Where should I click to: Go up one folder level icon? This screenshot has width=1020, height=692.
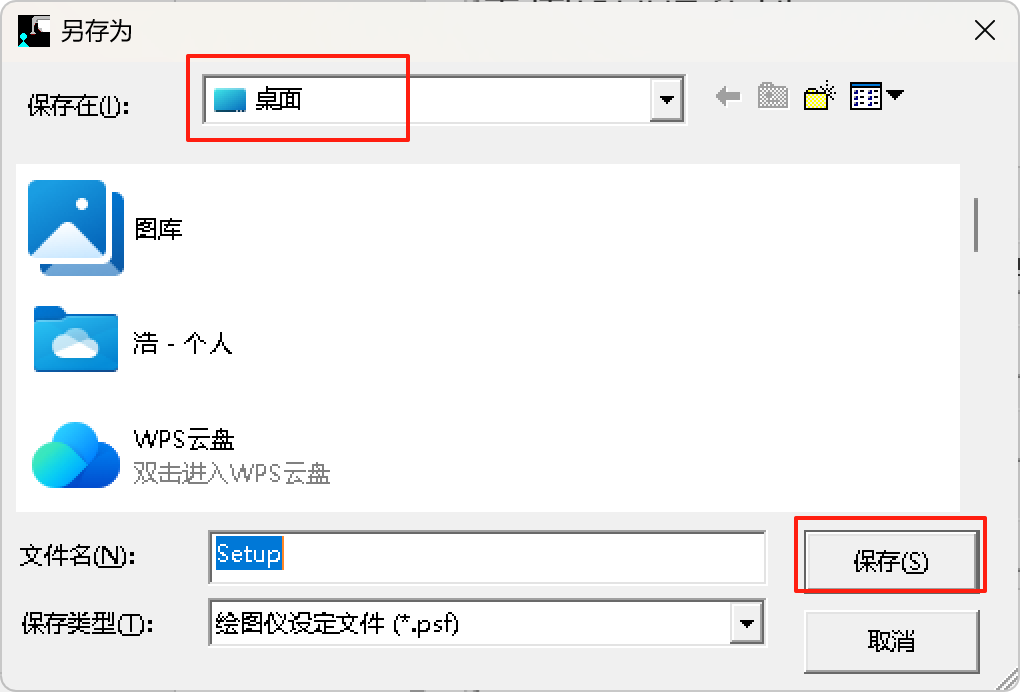click(x=773, y=96)
